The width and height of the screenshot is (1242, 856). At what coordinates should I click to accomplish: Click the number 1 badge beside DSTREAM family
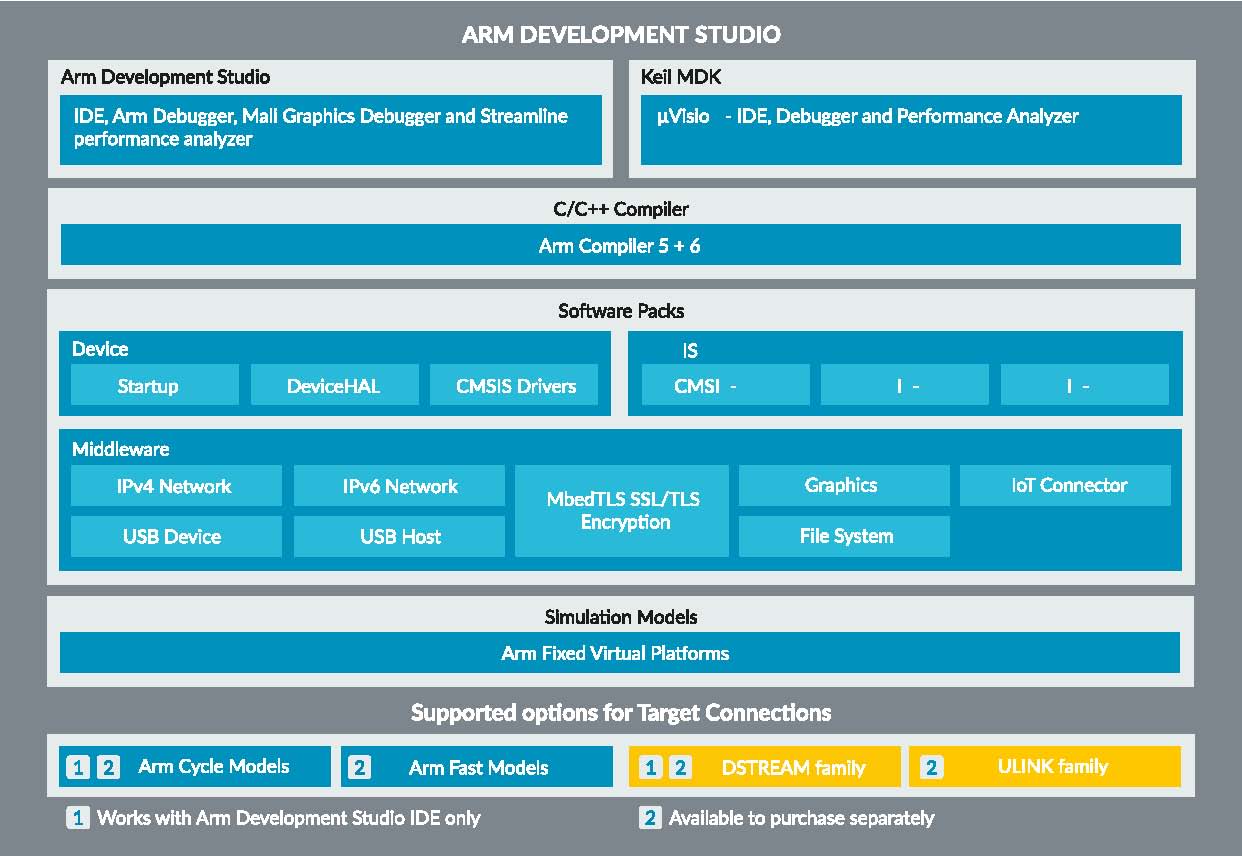pyautogui.click(x=650, y=768)
